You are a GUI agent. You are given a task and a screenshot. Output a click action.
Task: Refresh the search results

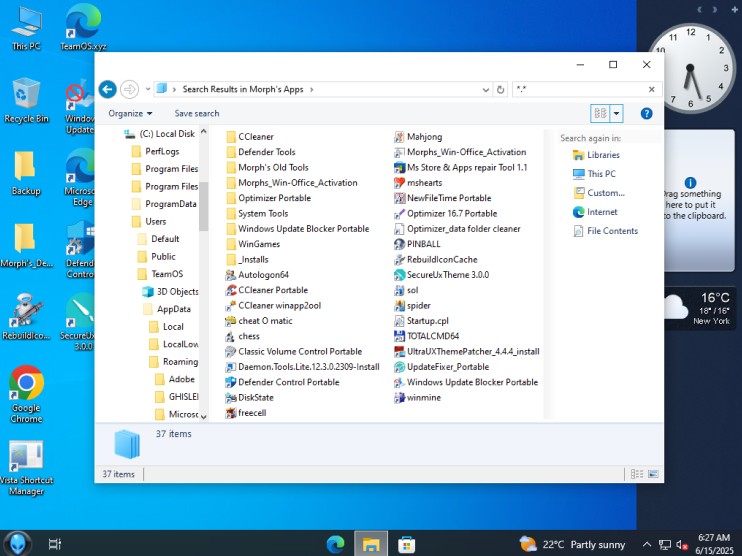[x=500, y=89]
